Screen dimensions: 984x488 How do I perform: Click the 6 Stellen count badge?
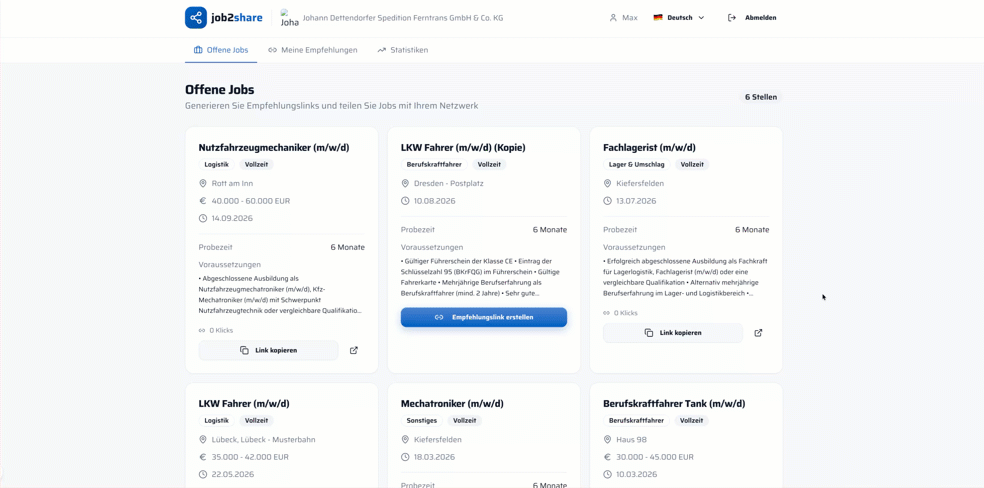pos(761,97)
